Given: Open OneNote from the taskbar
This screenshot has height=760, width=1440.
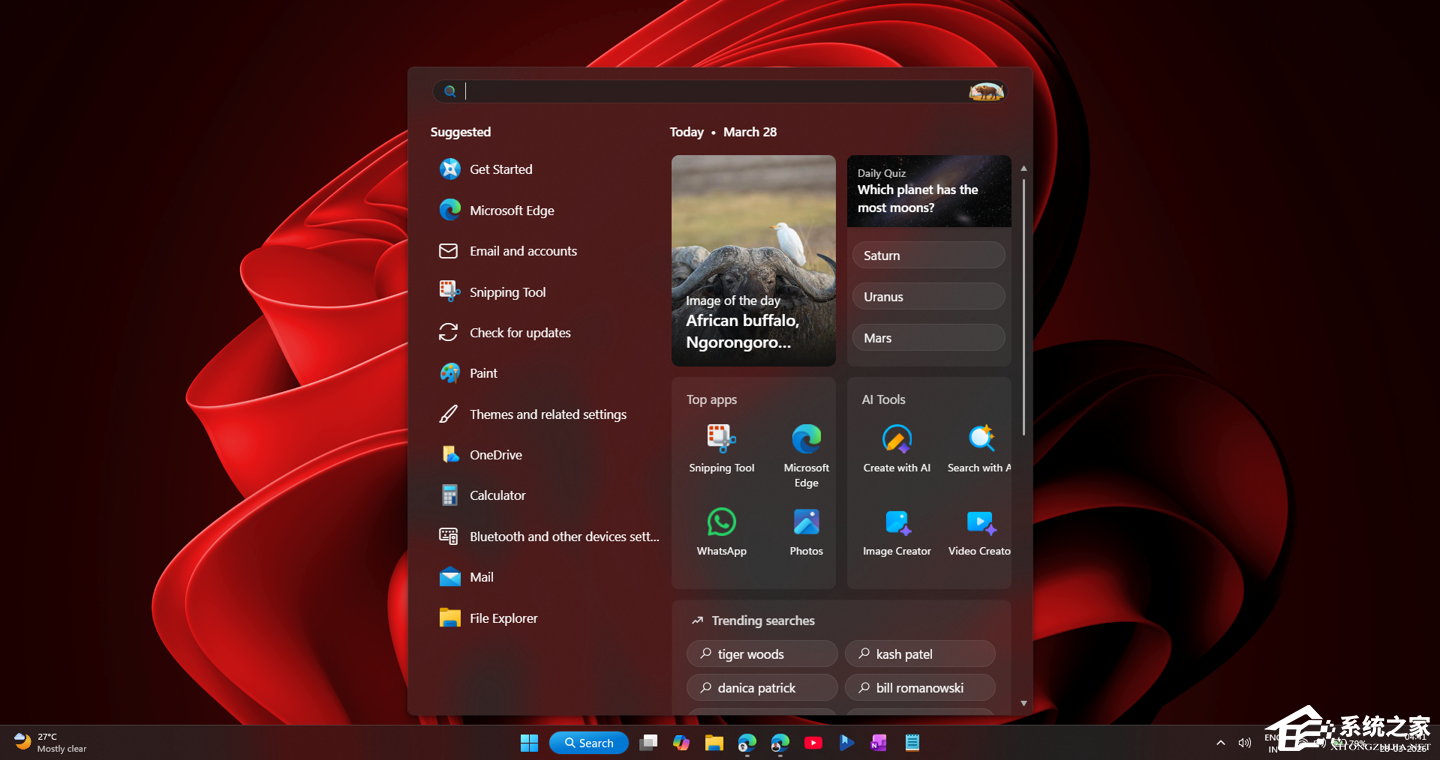Looking at the screenshot, I should (879, 743).
